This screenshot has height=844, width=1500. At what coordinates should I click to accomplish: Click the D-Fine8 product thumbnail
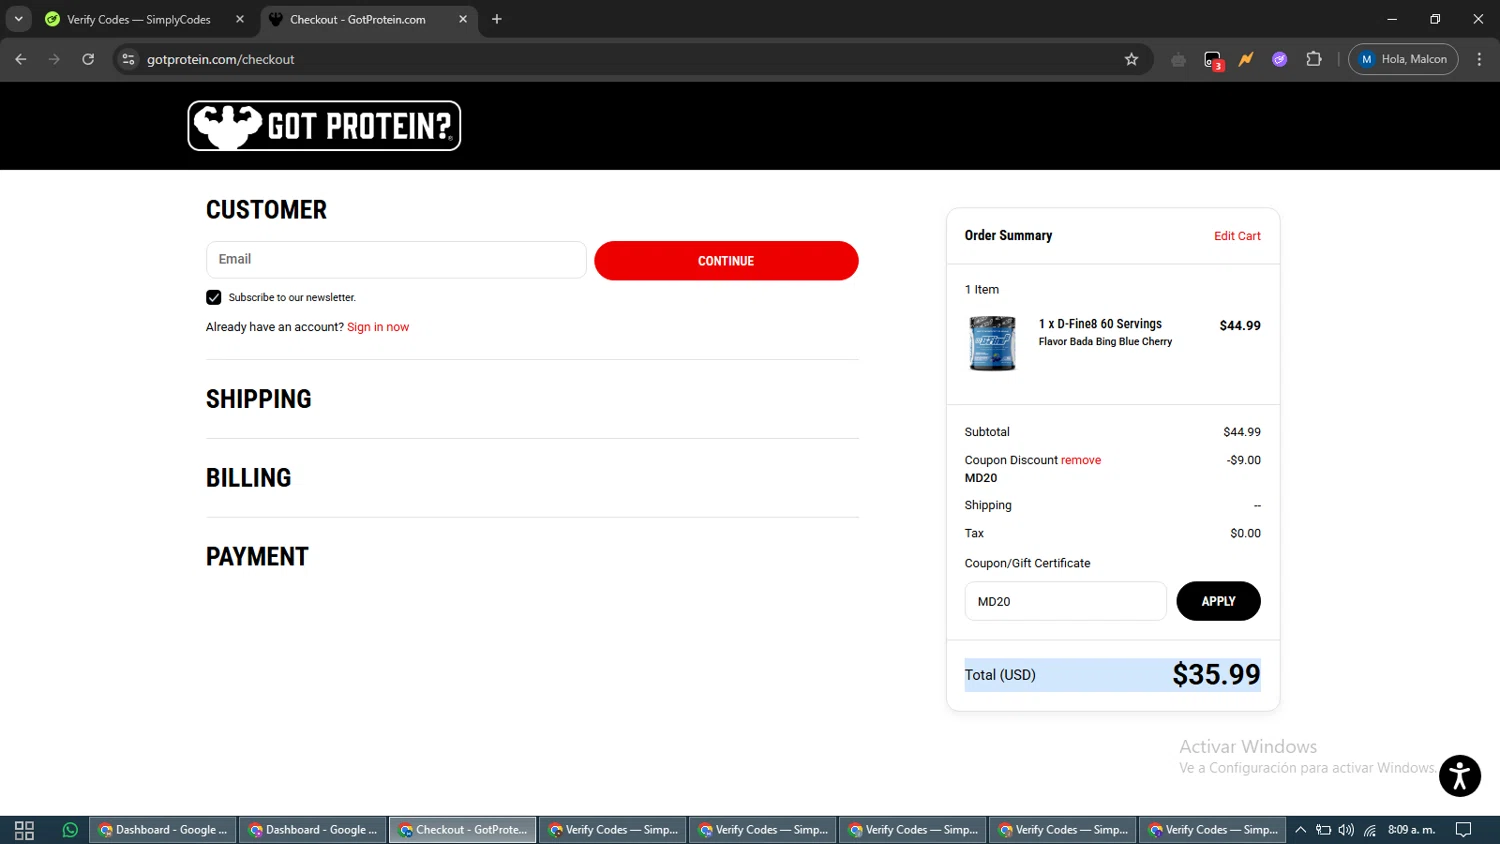click(992, 343)
